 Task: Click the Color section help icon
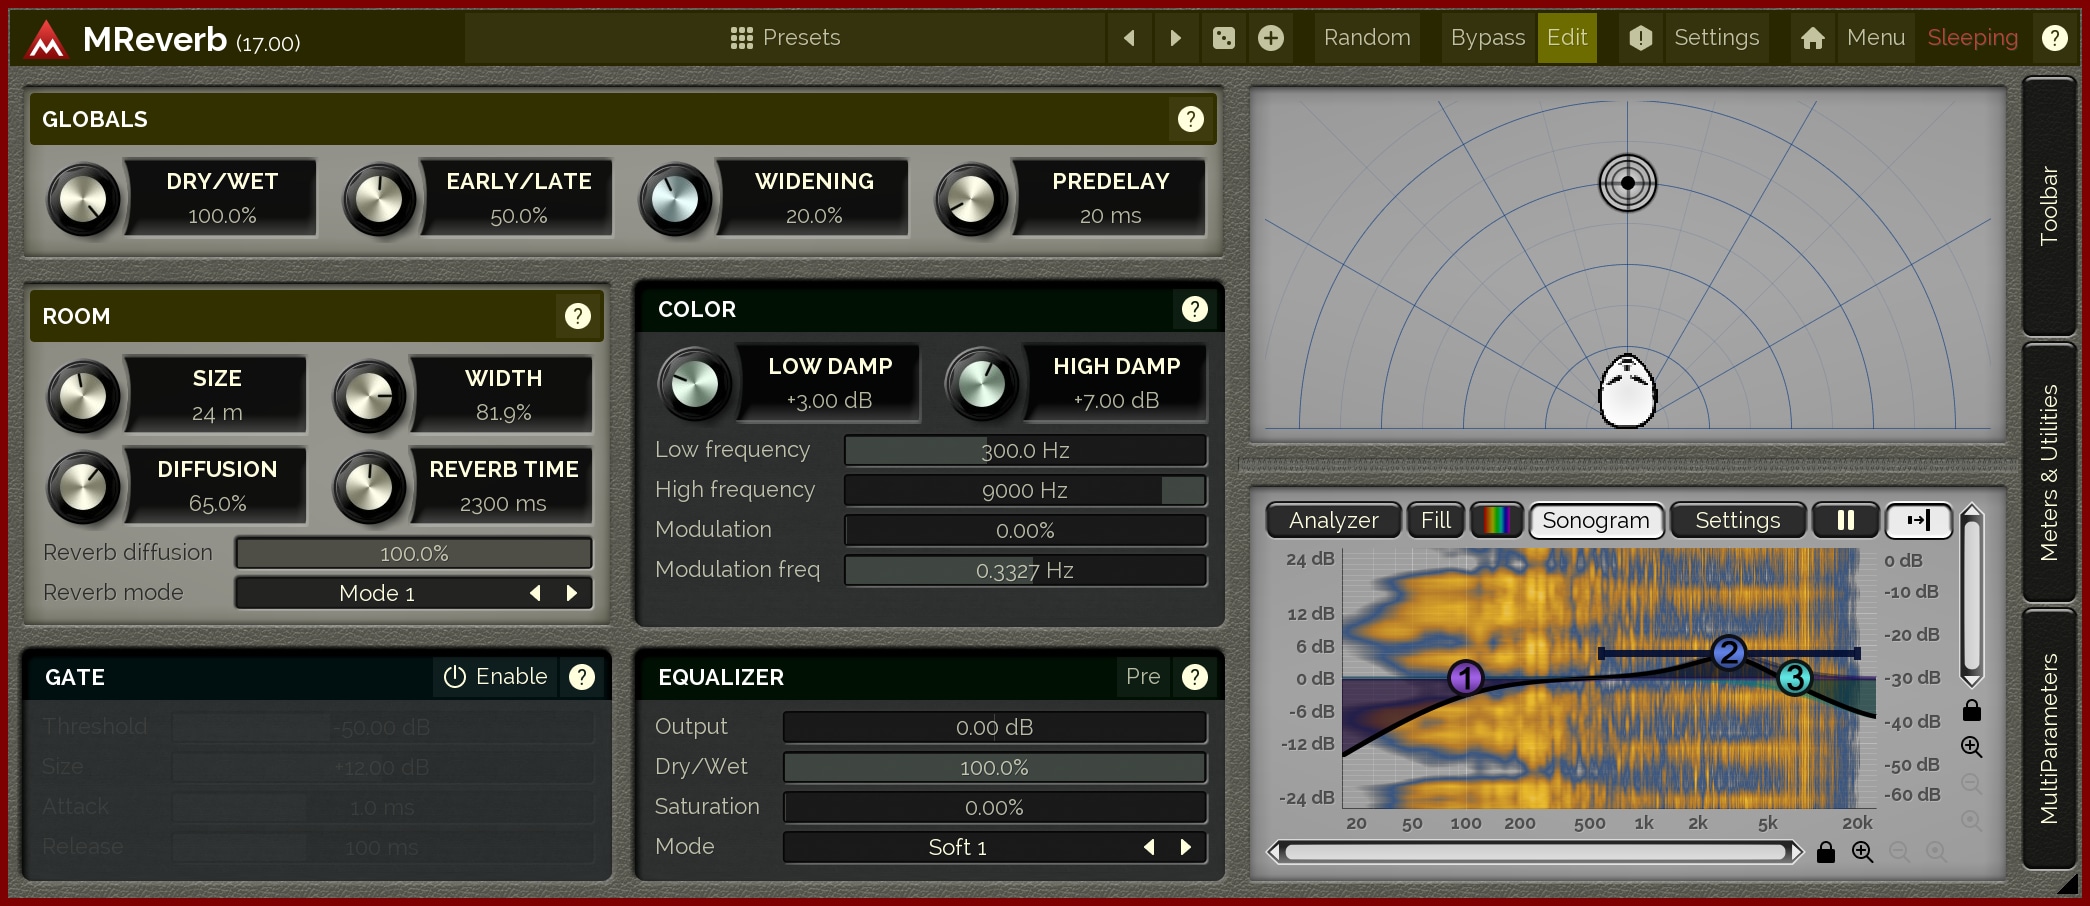1194,309
